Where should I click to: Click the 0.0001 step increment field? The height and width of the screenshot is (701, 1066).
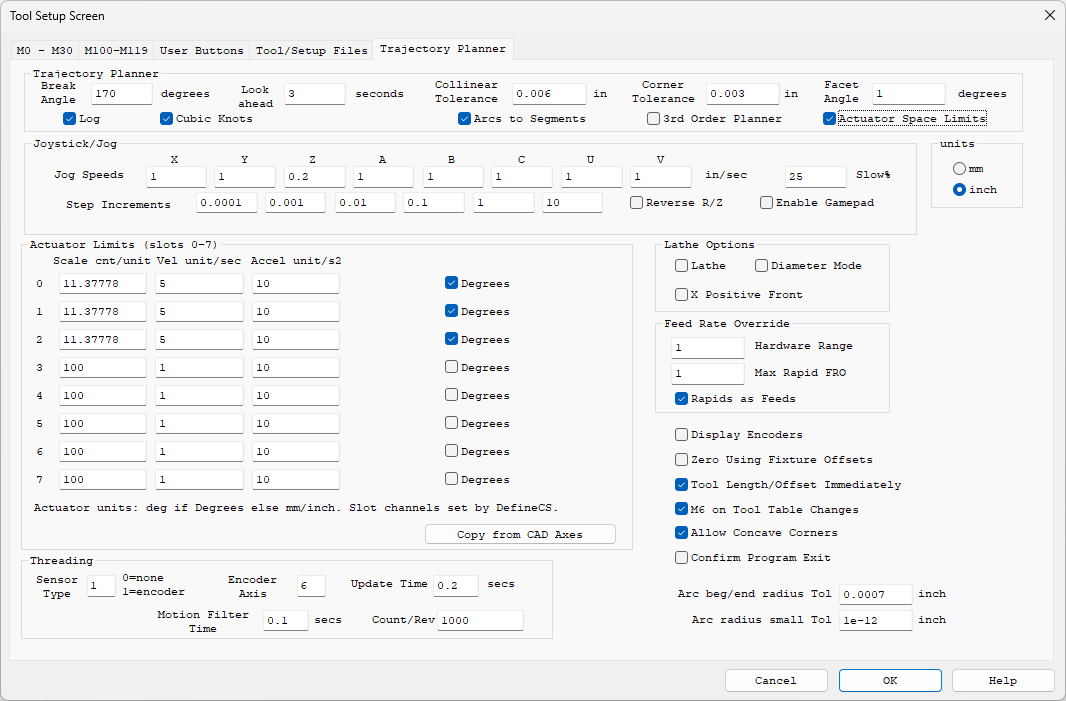[227, 203]
